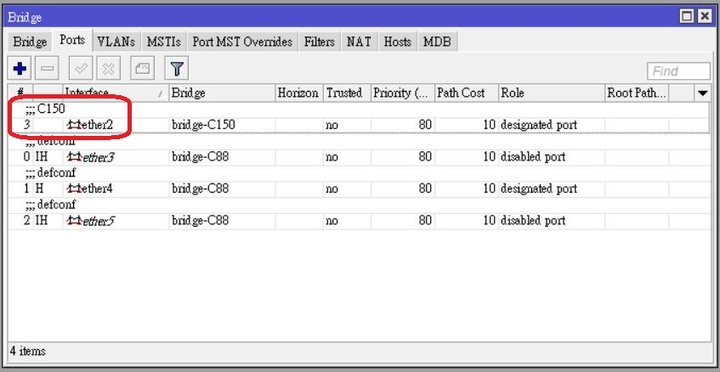This screenshot has height=372, width=720.
Task: Sort by the Horizon column header
Action: point(299,93)
